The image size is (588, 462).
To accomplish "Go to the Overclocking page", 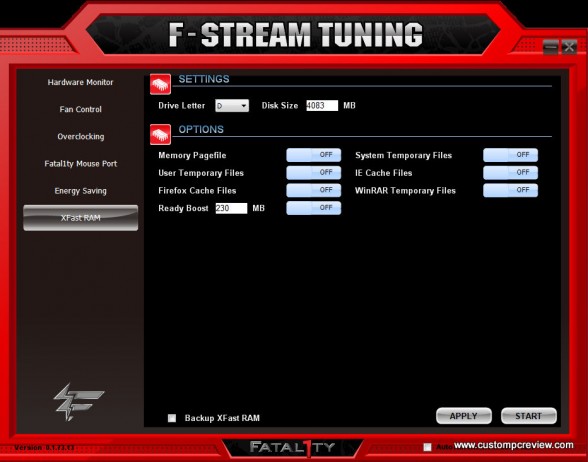I will tap(81, 136).
